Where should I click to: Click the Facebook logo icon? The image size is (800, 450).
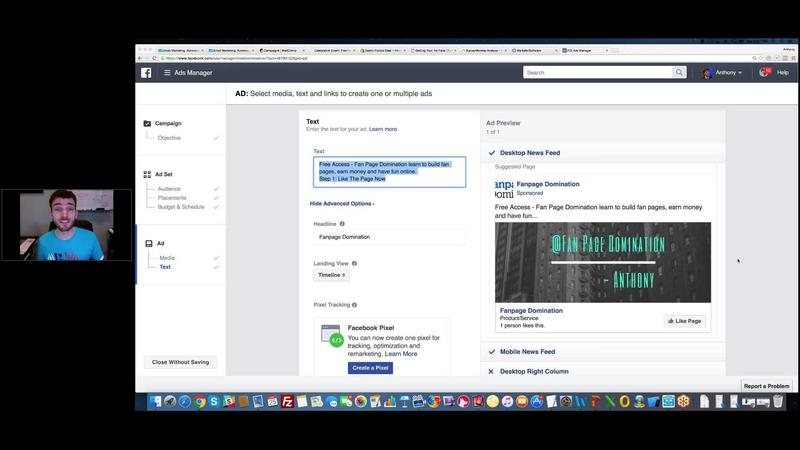146,72
